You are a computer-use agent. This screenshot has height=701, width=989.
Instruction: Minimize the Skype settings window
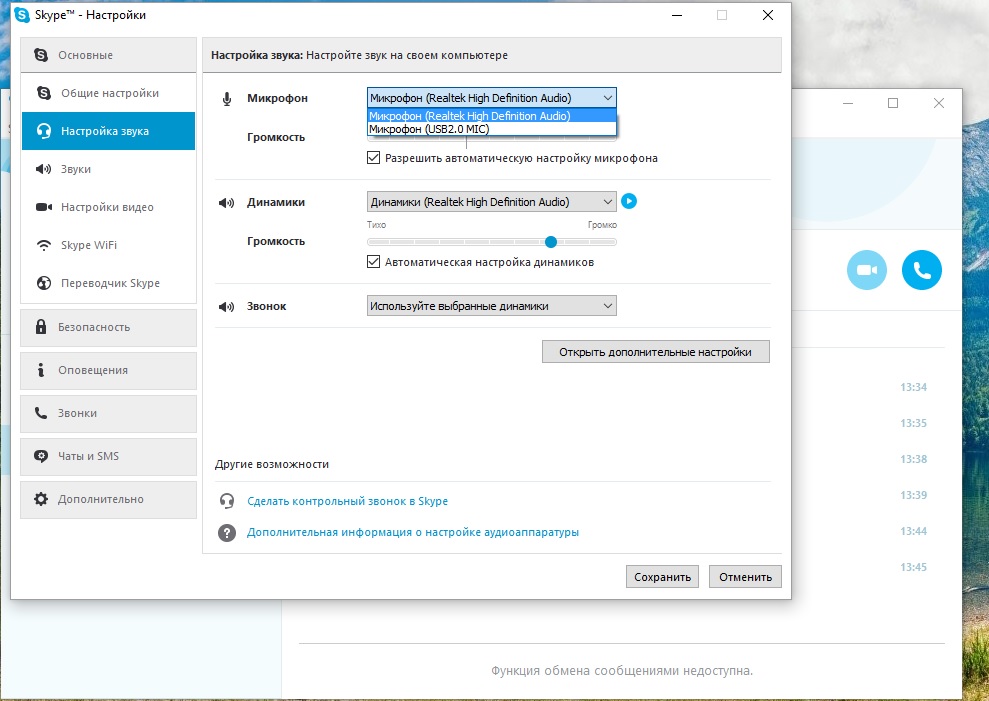[x=677, y=15]
